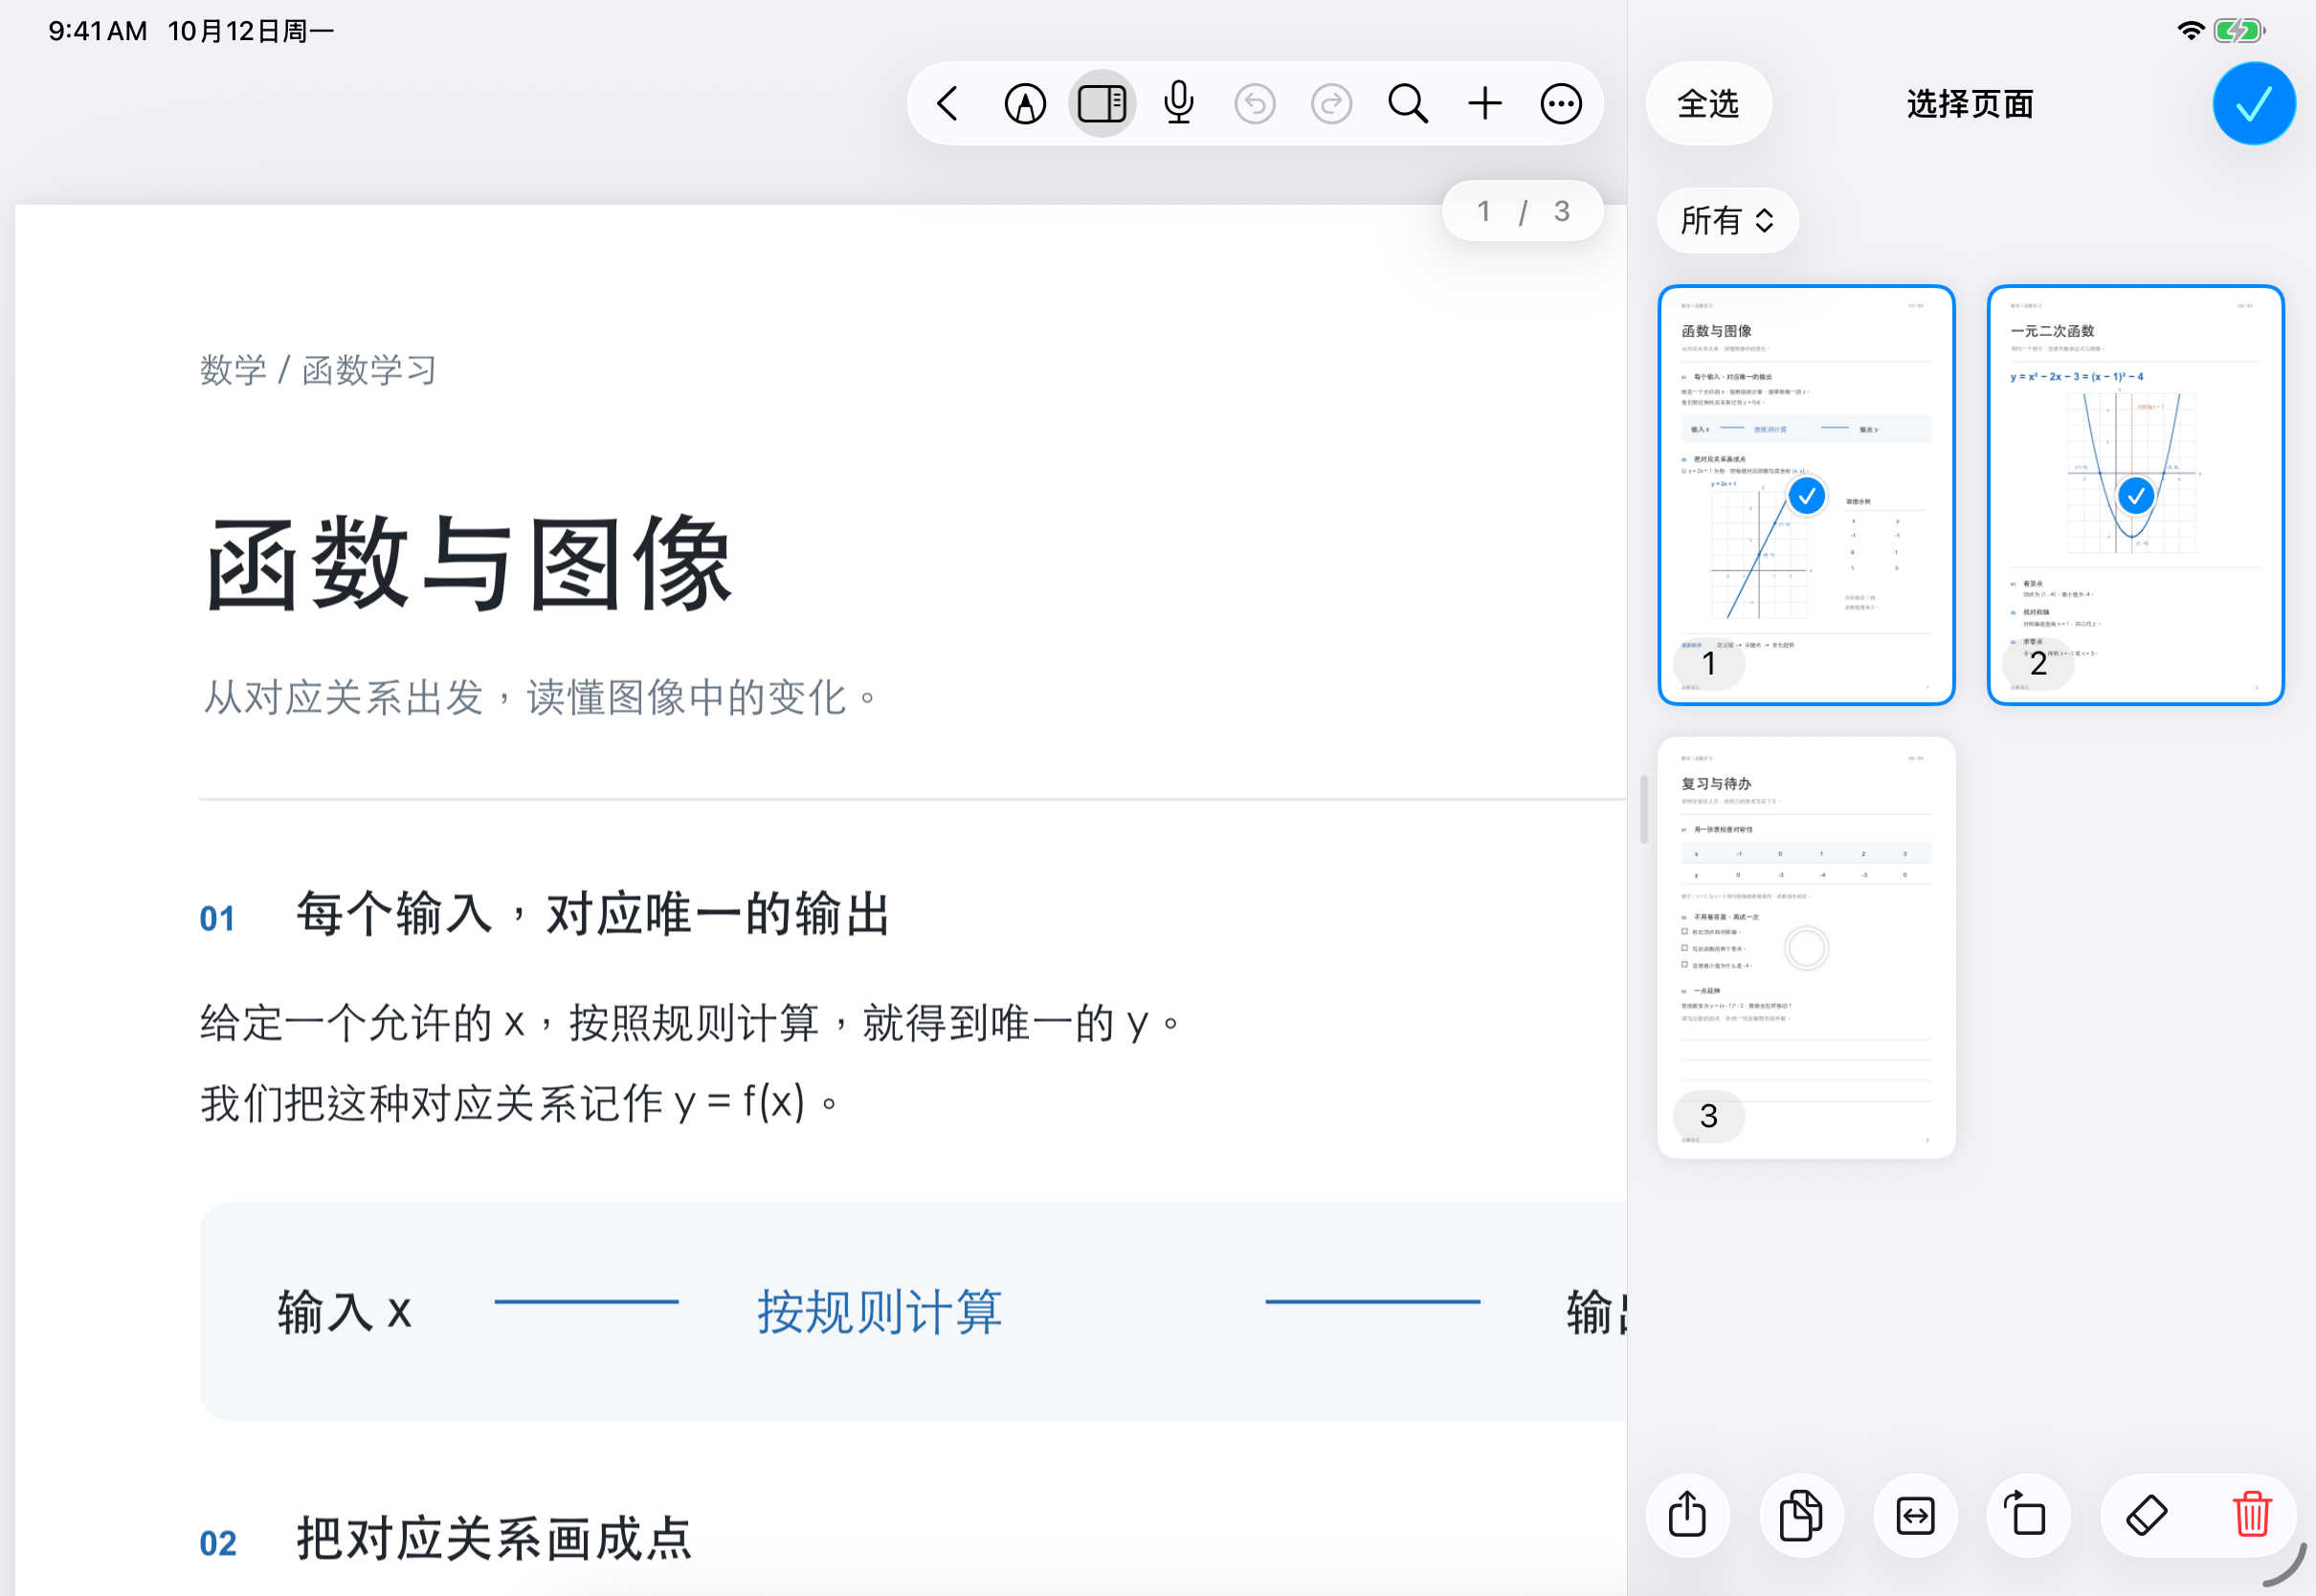
Task: Rotate the selected pages
Action: [x=2027, y=1515]
